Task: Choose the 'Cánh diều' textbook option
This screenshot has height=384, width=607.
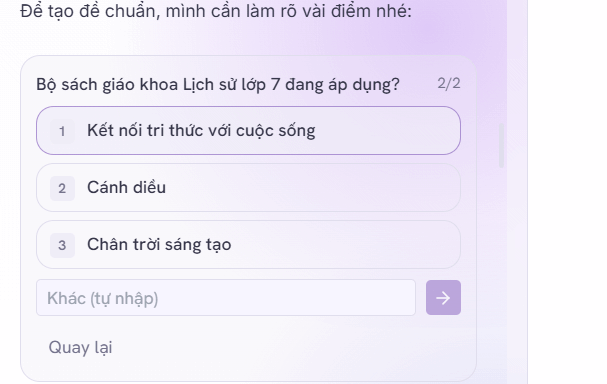Action: (x=248, y=188)
